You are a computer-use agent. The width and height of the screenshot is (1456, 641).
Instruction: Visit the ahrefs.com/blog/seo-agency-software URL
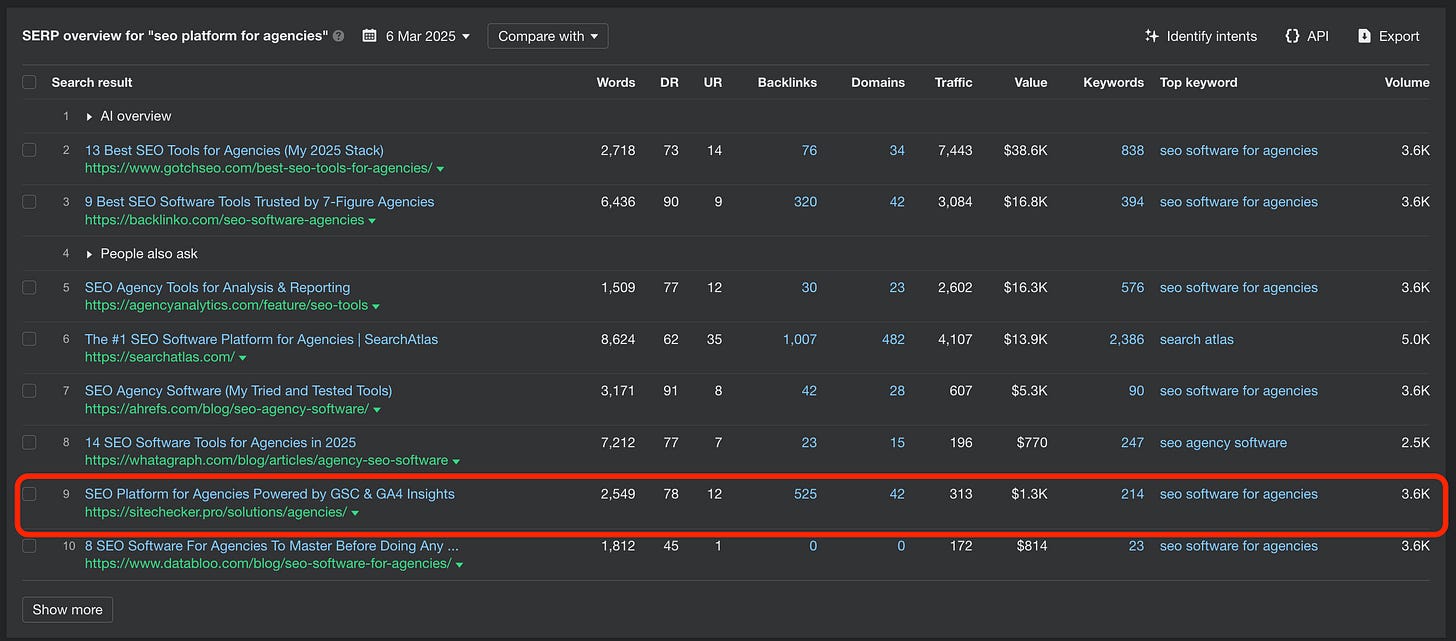[x=227, y=409]
